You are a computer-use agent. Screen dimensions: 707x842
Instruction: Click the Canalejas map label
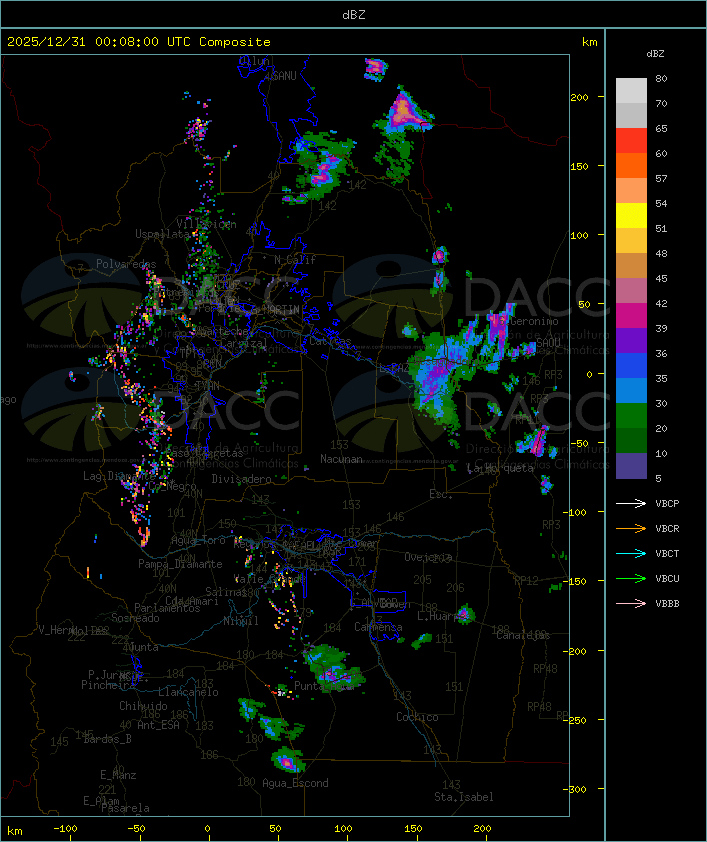pyautogui.click(x=523, y=635)
